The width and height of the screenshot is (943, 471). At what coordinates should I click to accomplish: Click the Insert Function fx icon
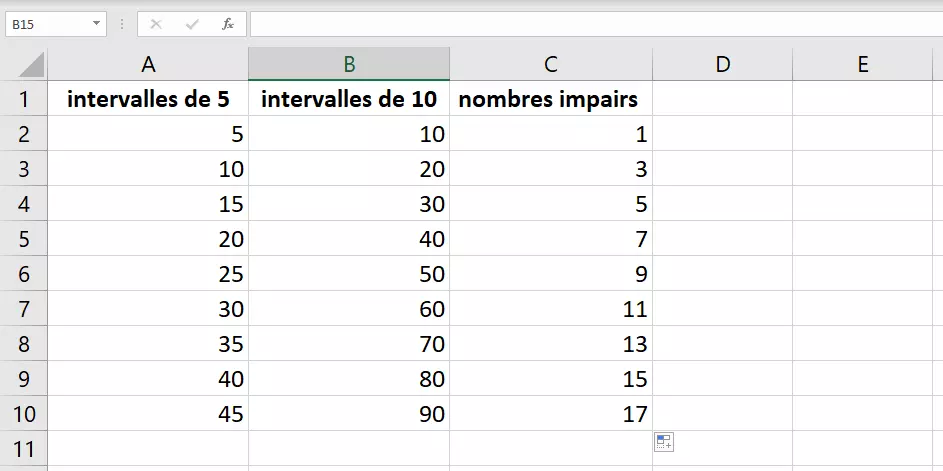[x=228, y=25]
